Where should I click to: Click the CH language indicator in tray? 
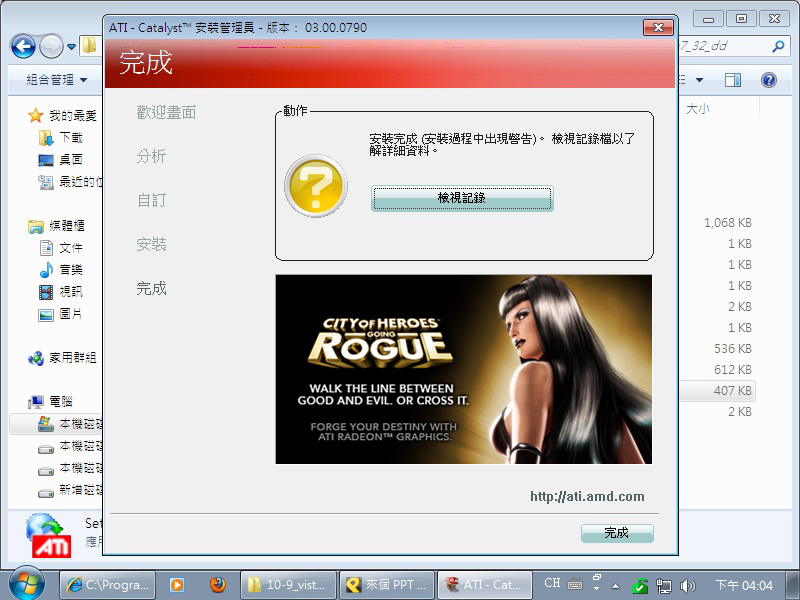(x=552, y=584)
